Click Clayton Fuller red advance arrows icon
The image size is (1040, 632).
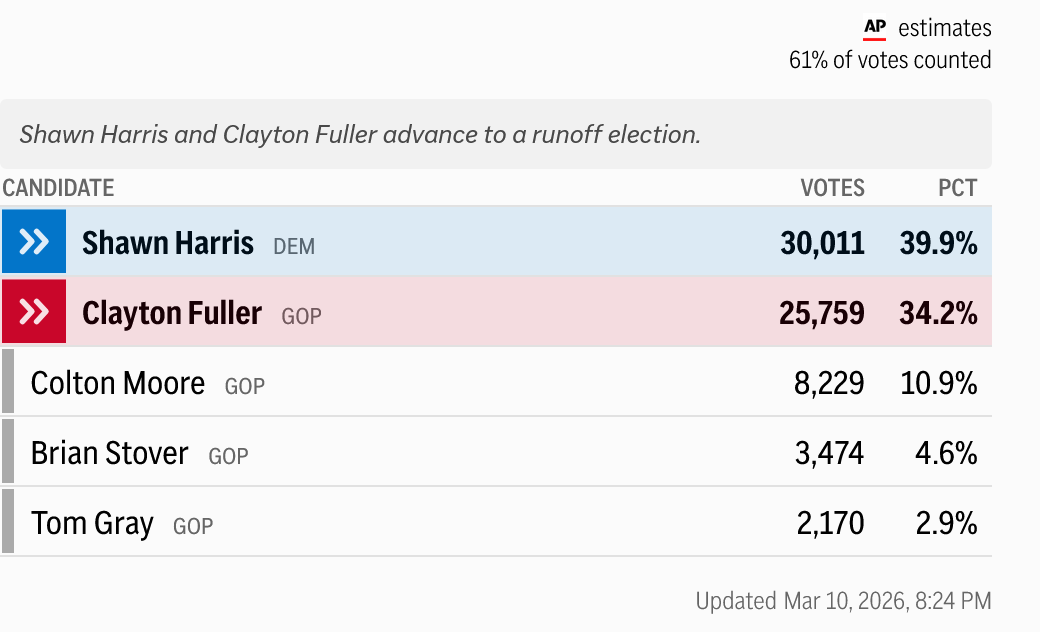click(34, 312)
